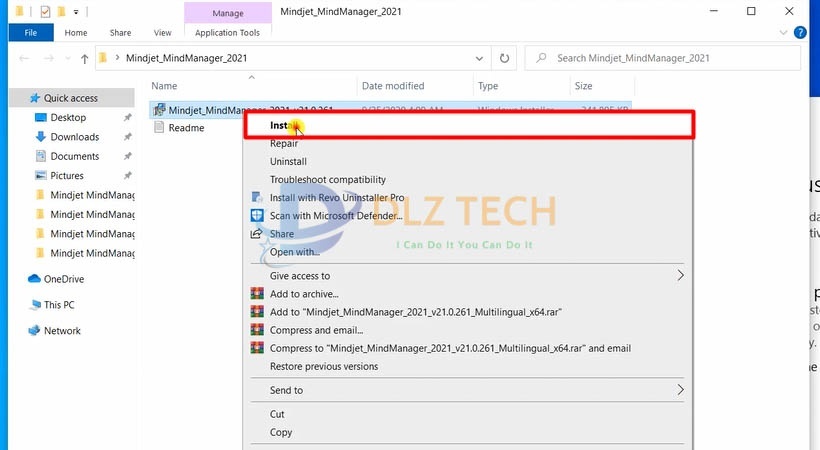
Task: Open address bar history dropdown
Action: (x=479, y=58)
